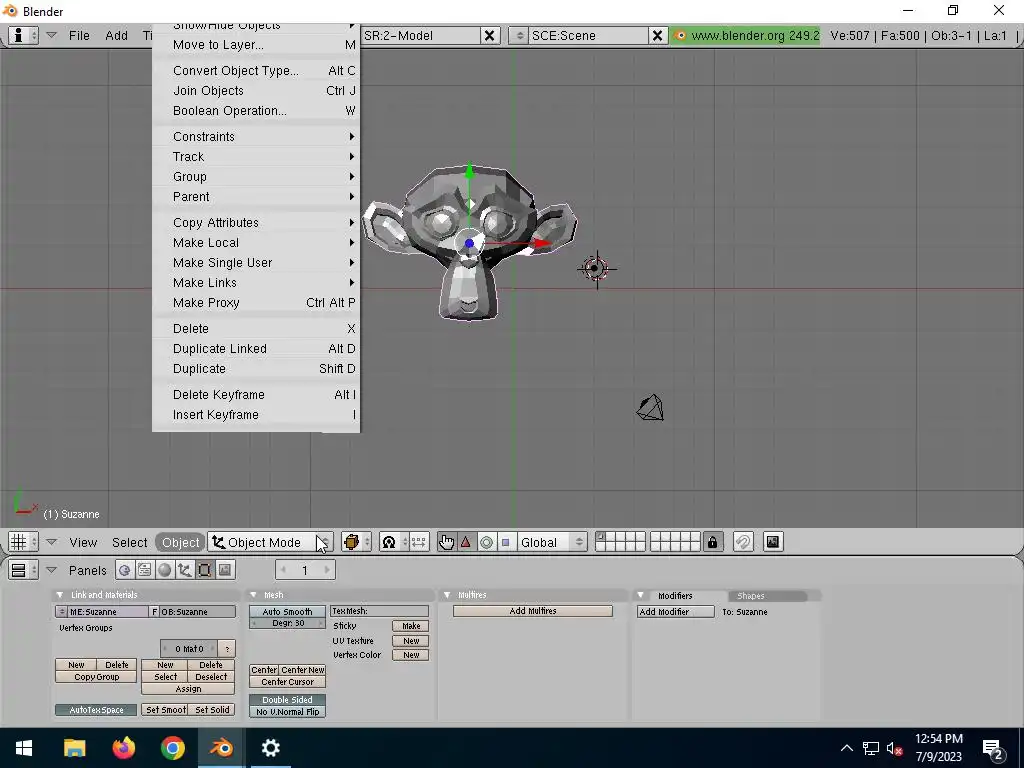Open File Explorer from the taskbar
The height and width of the screenshot is (768, 1024).
tap(74, 747)
